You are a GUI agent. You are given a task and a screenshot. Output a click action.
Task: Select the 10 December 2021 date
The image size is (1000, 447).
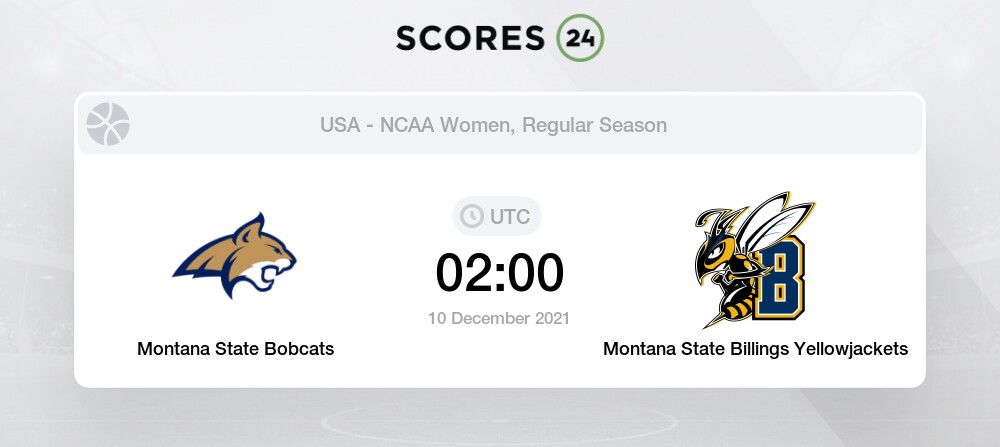pos(499,318)
